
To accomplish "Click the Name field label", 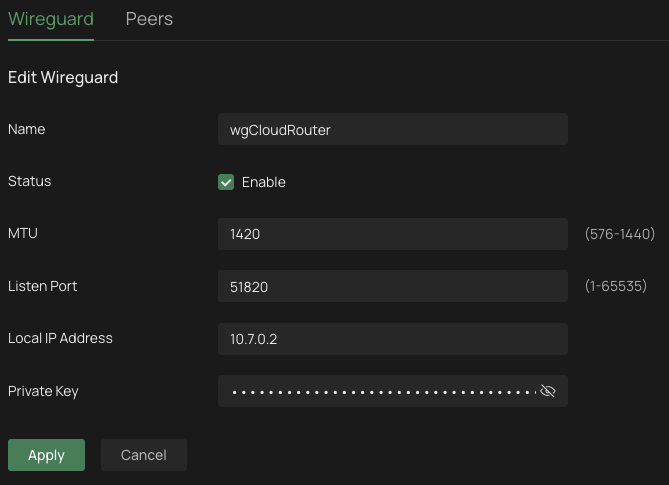I will [27, 129].
